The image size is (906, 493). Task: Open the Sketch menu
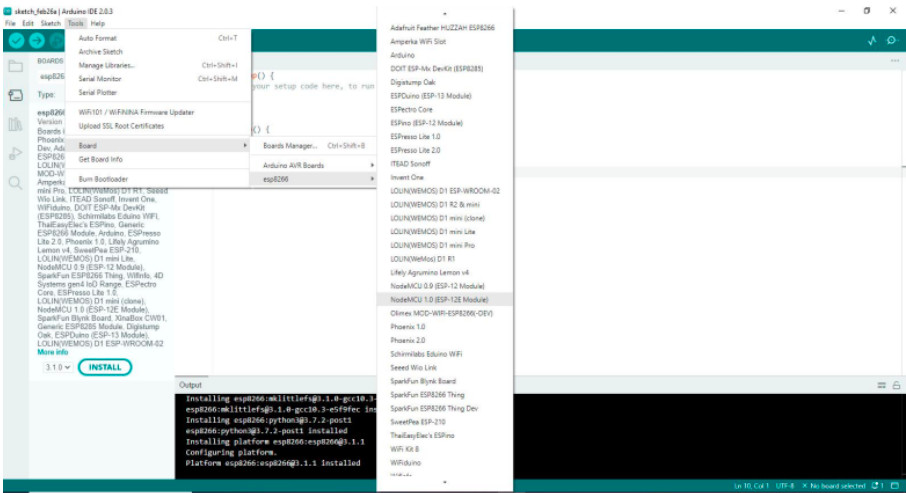pyautogui.click(x=50, y=24)
